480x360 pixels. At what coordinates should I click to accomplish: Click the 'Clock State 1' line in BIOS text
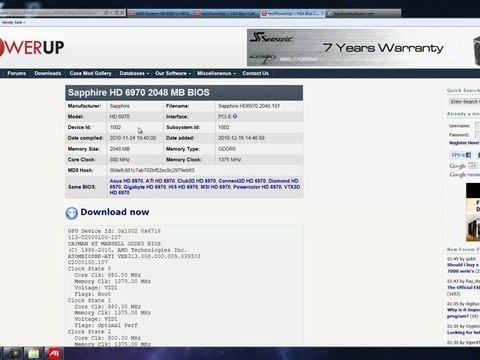tap(89, 300)
